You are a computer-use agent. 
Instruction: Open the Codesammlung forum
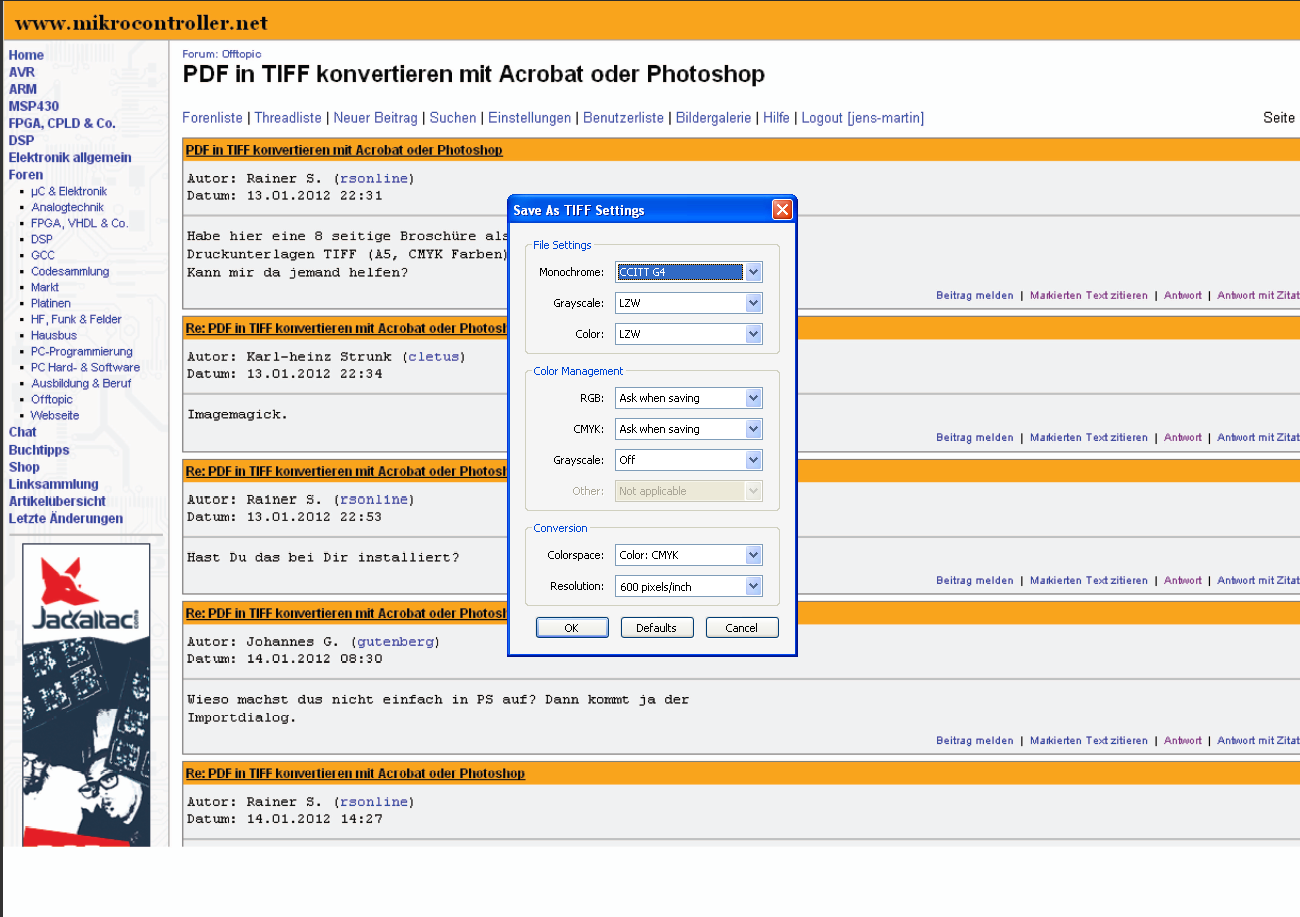(x=70, y=271)
